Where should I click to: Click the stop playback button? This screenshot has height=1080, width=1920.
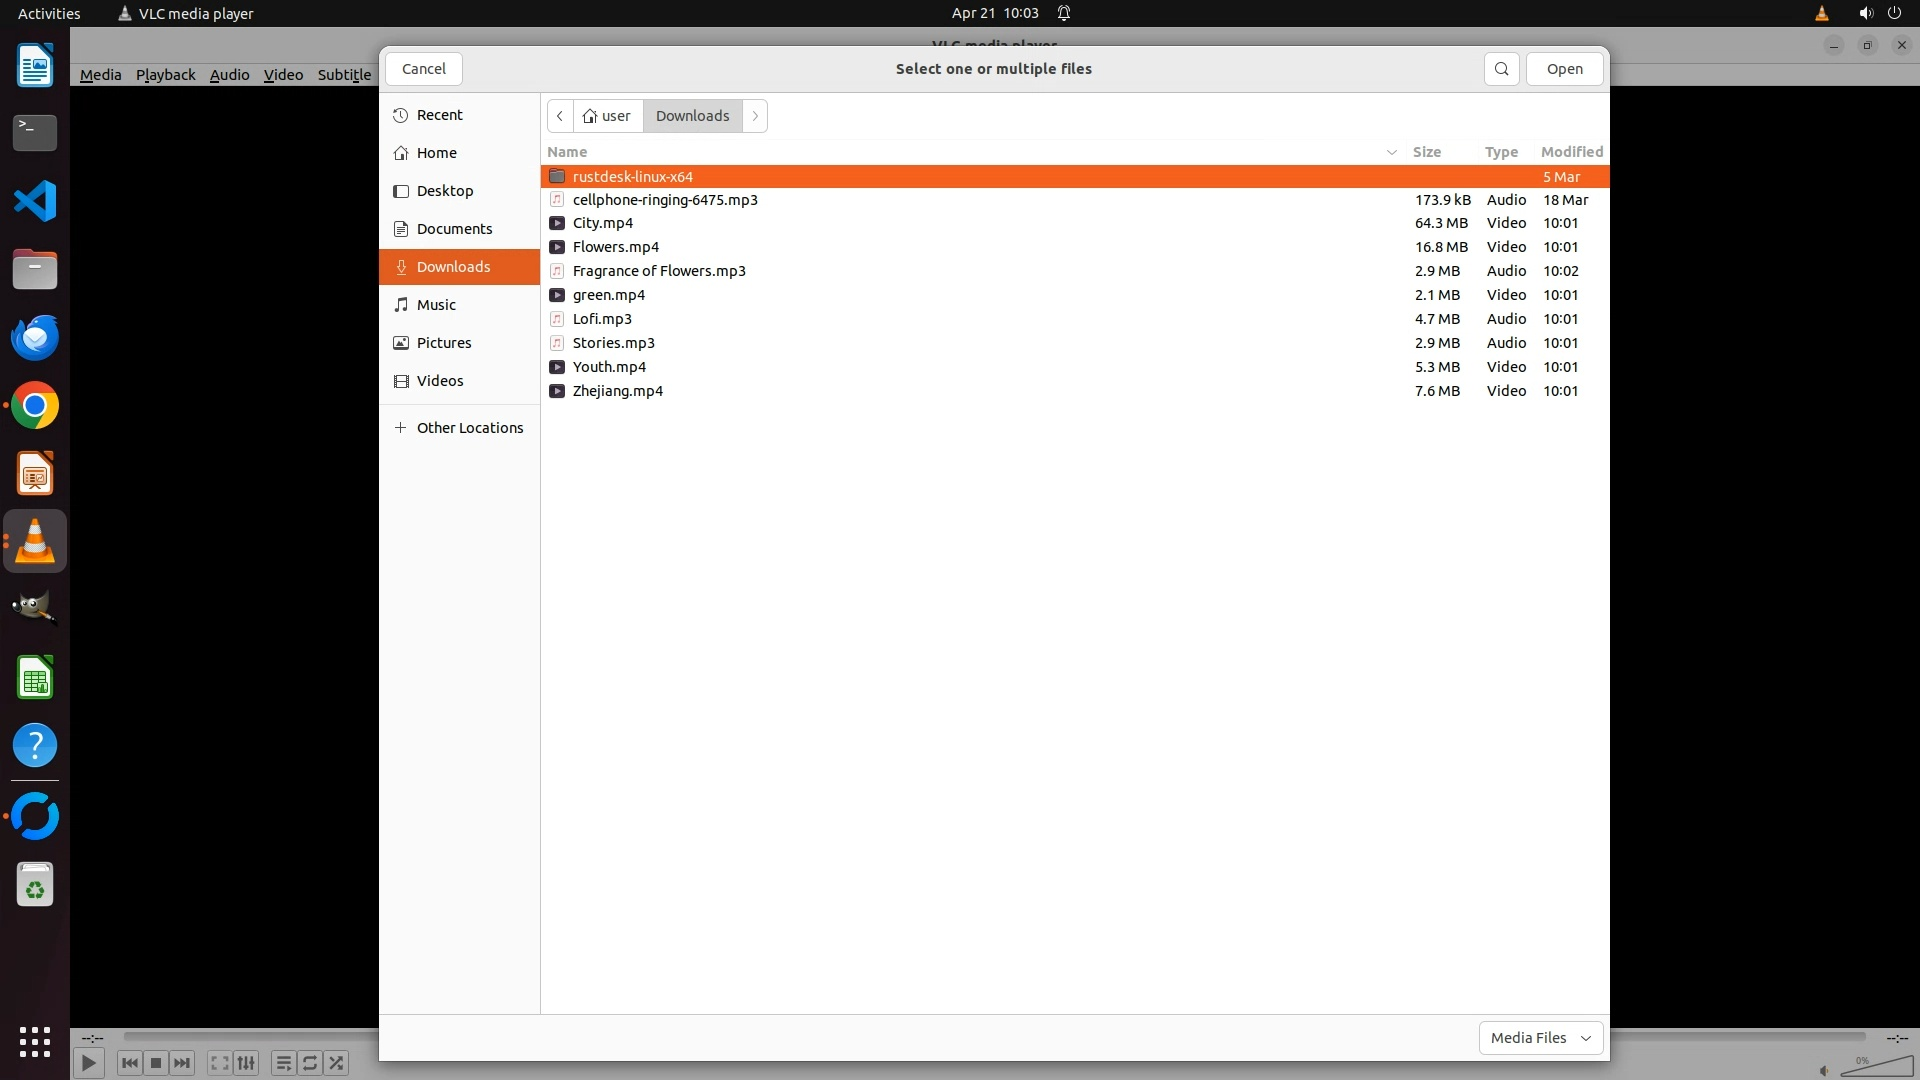coord(156,1063)
